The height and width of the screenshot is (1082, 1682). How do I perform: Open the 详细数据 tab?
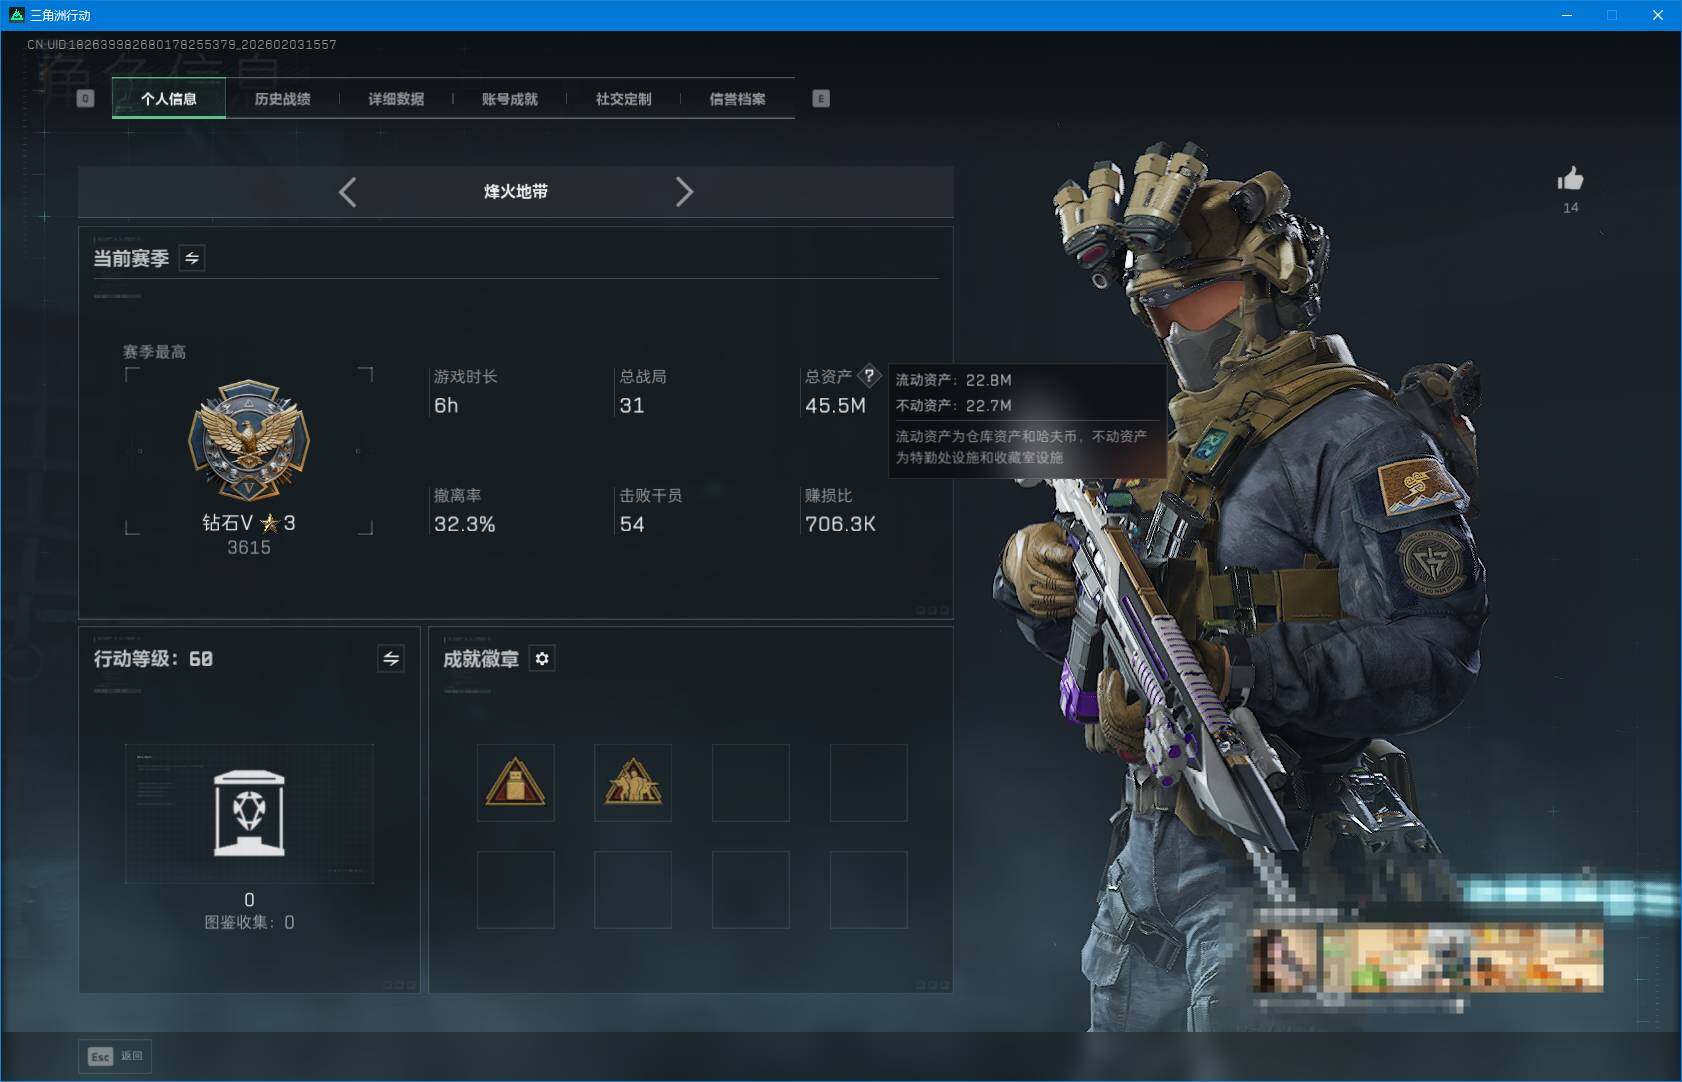click(x=396, y=99)
